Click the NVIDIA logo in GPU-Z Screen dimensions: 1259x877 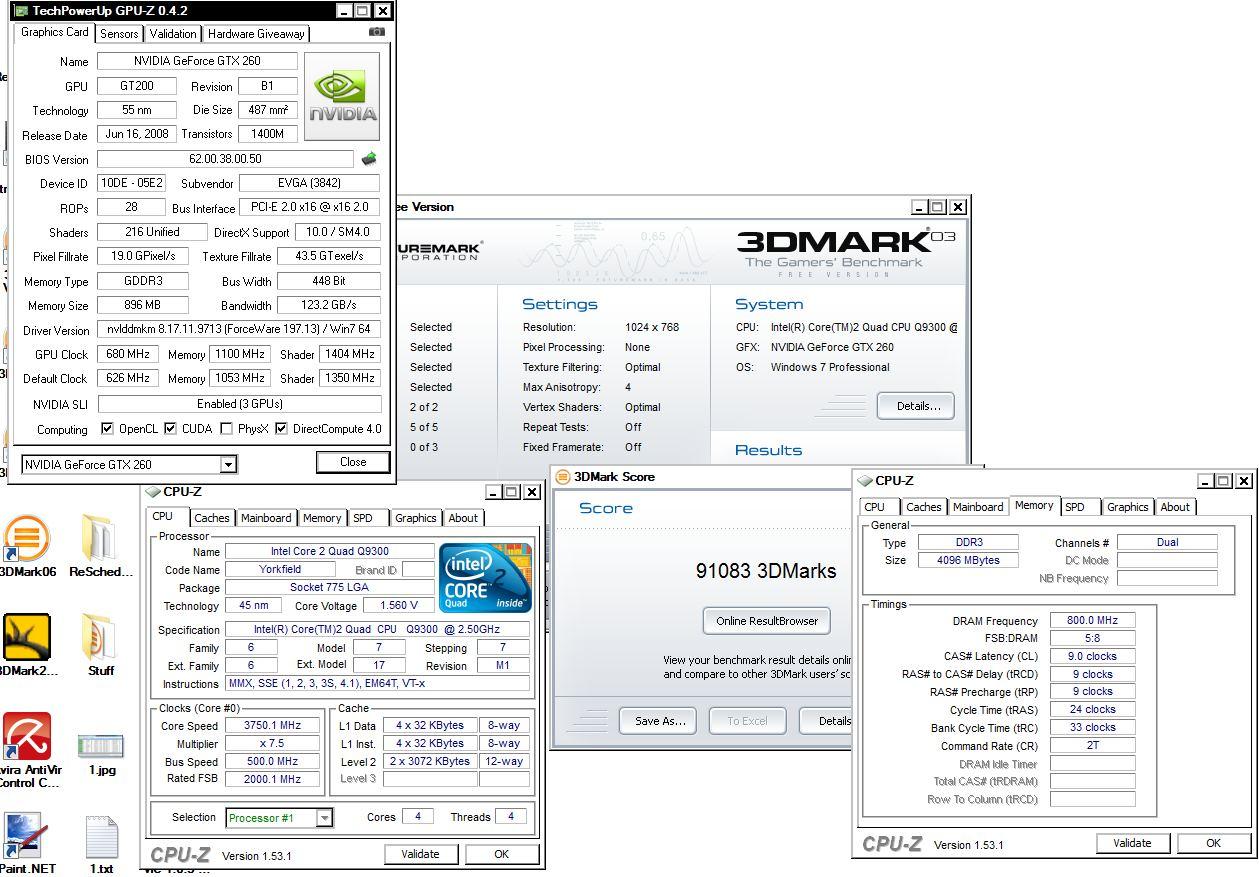pyautogui.click(x=342, y=97)
